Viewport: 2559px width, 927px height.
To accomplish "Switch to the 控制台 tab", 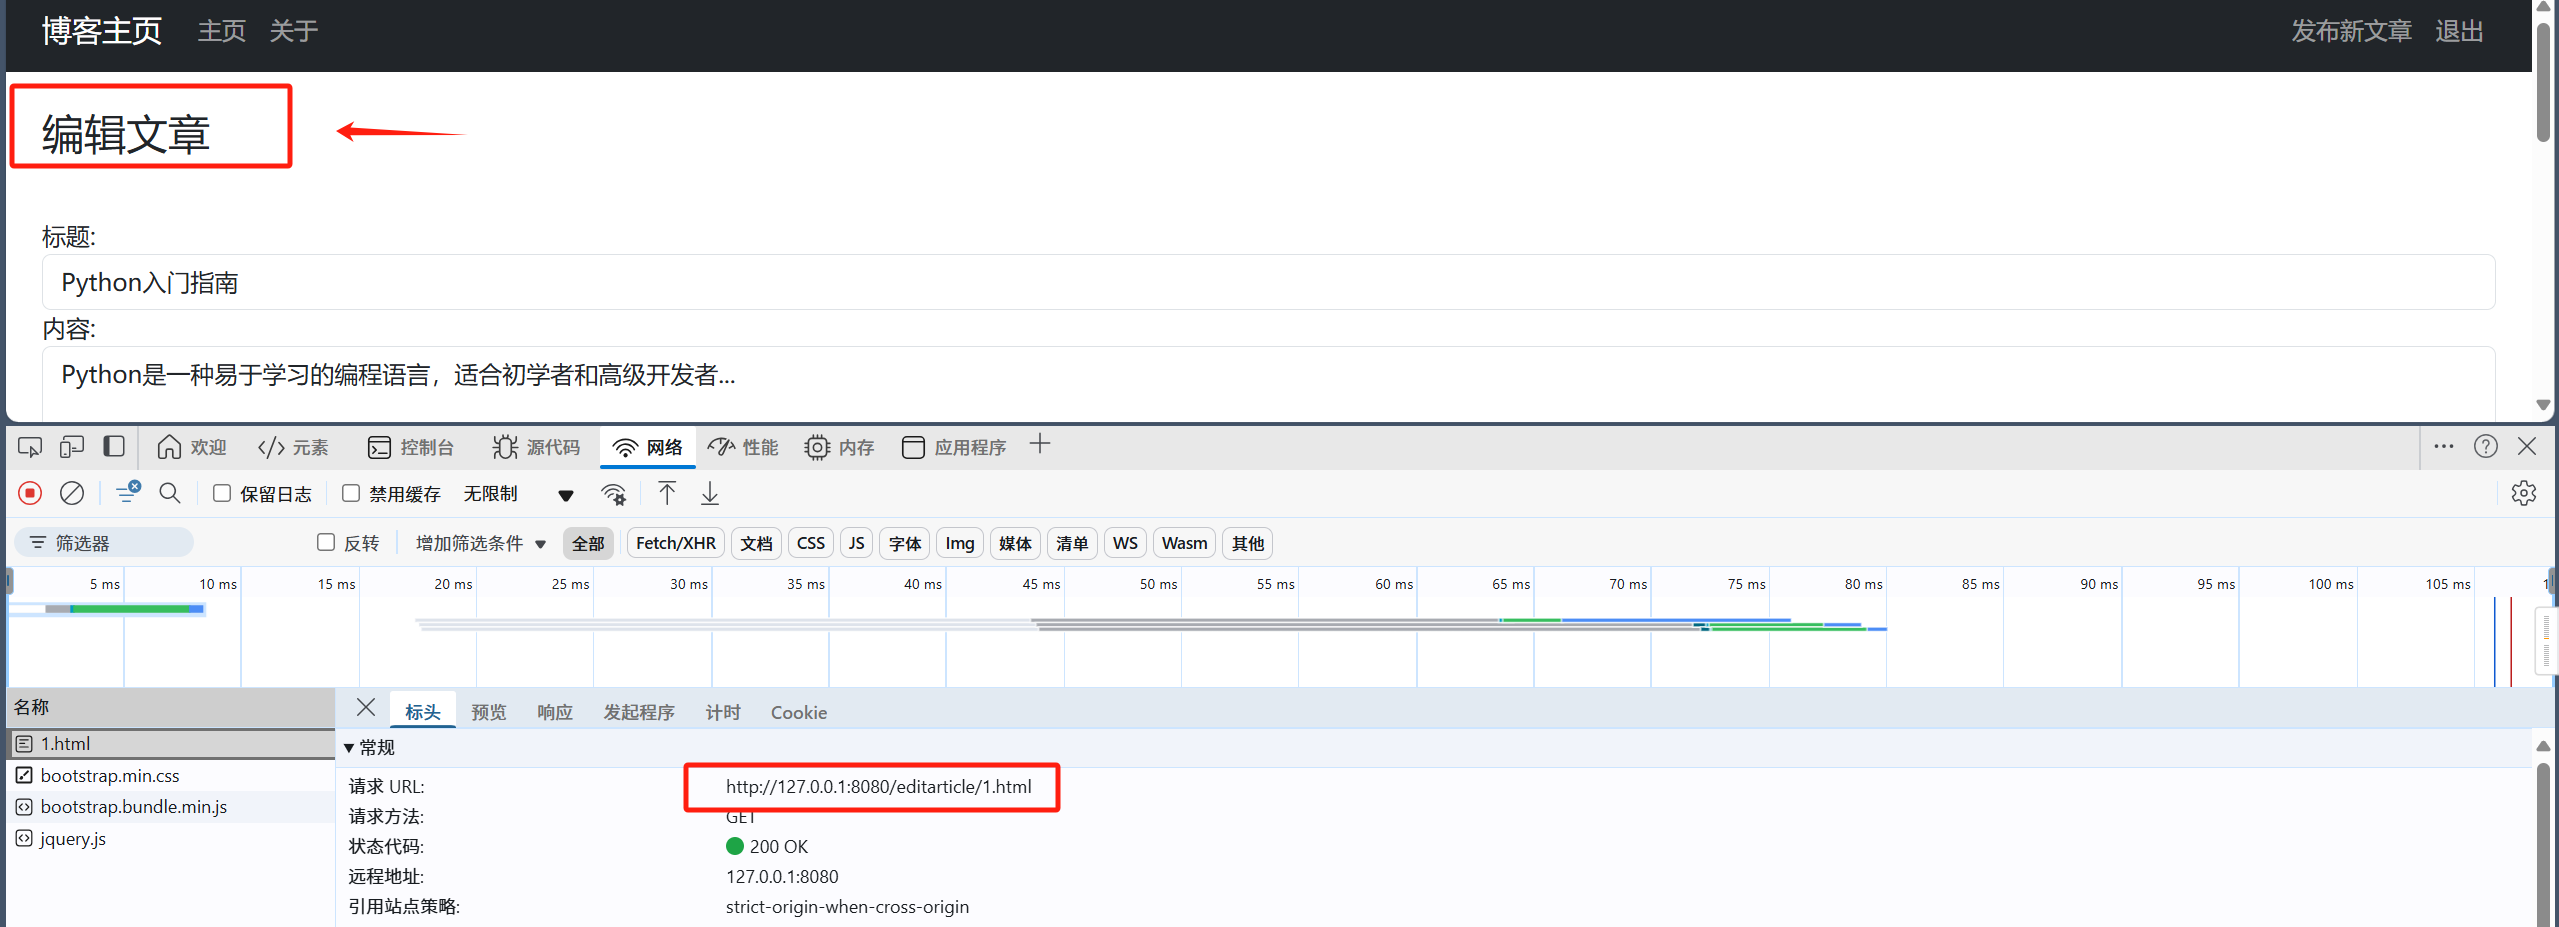I will tap(411, 447).
